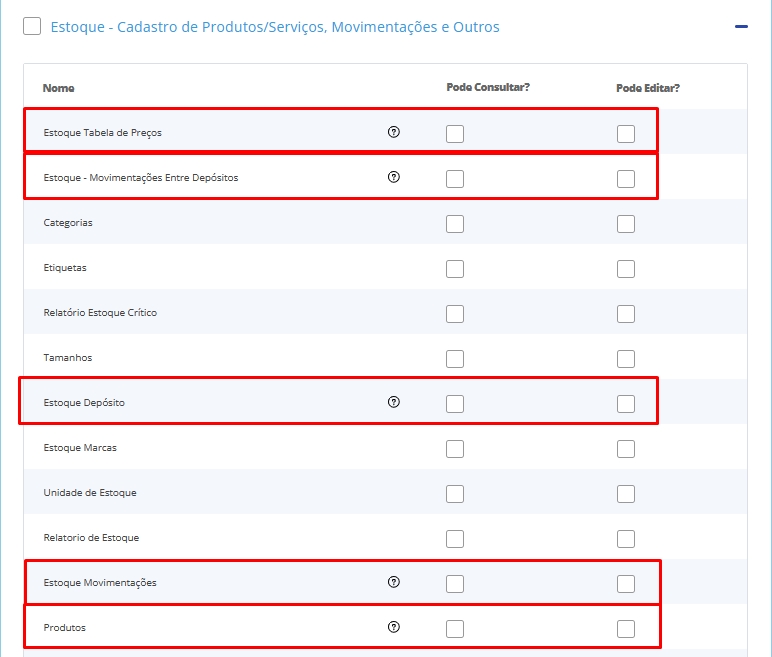
Task: Tick Pode Editar for Etiquetas
Action: click(x=626, y=269)
